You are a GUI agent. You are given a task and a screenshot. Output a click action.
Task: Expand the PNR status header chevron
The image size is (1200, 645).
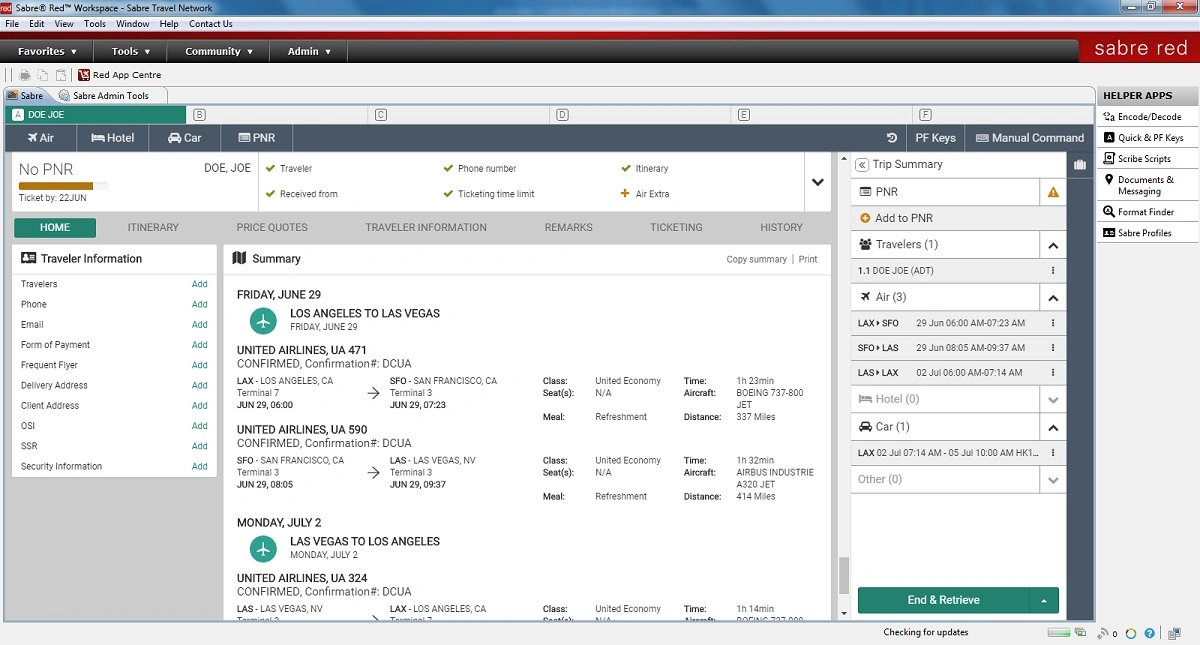tap(817, 182)
